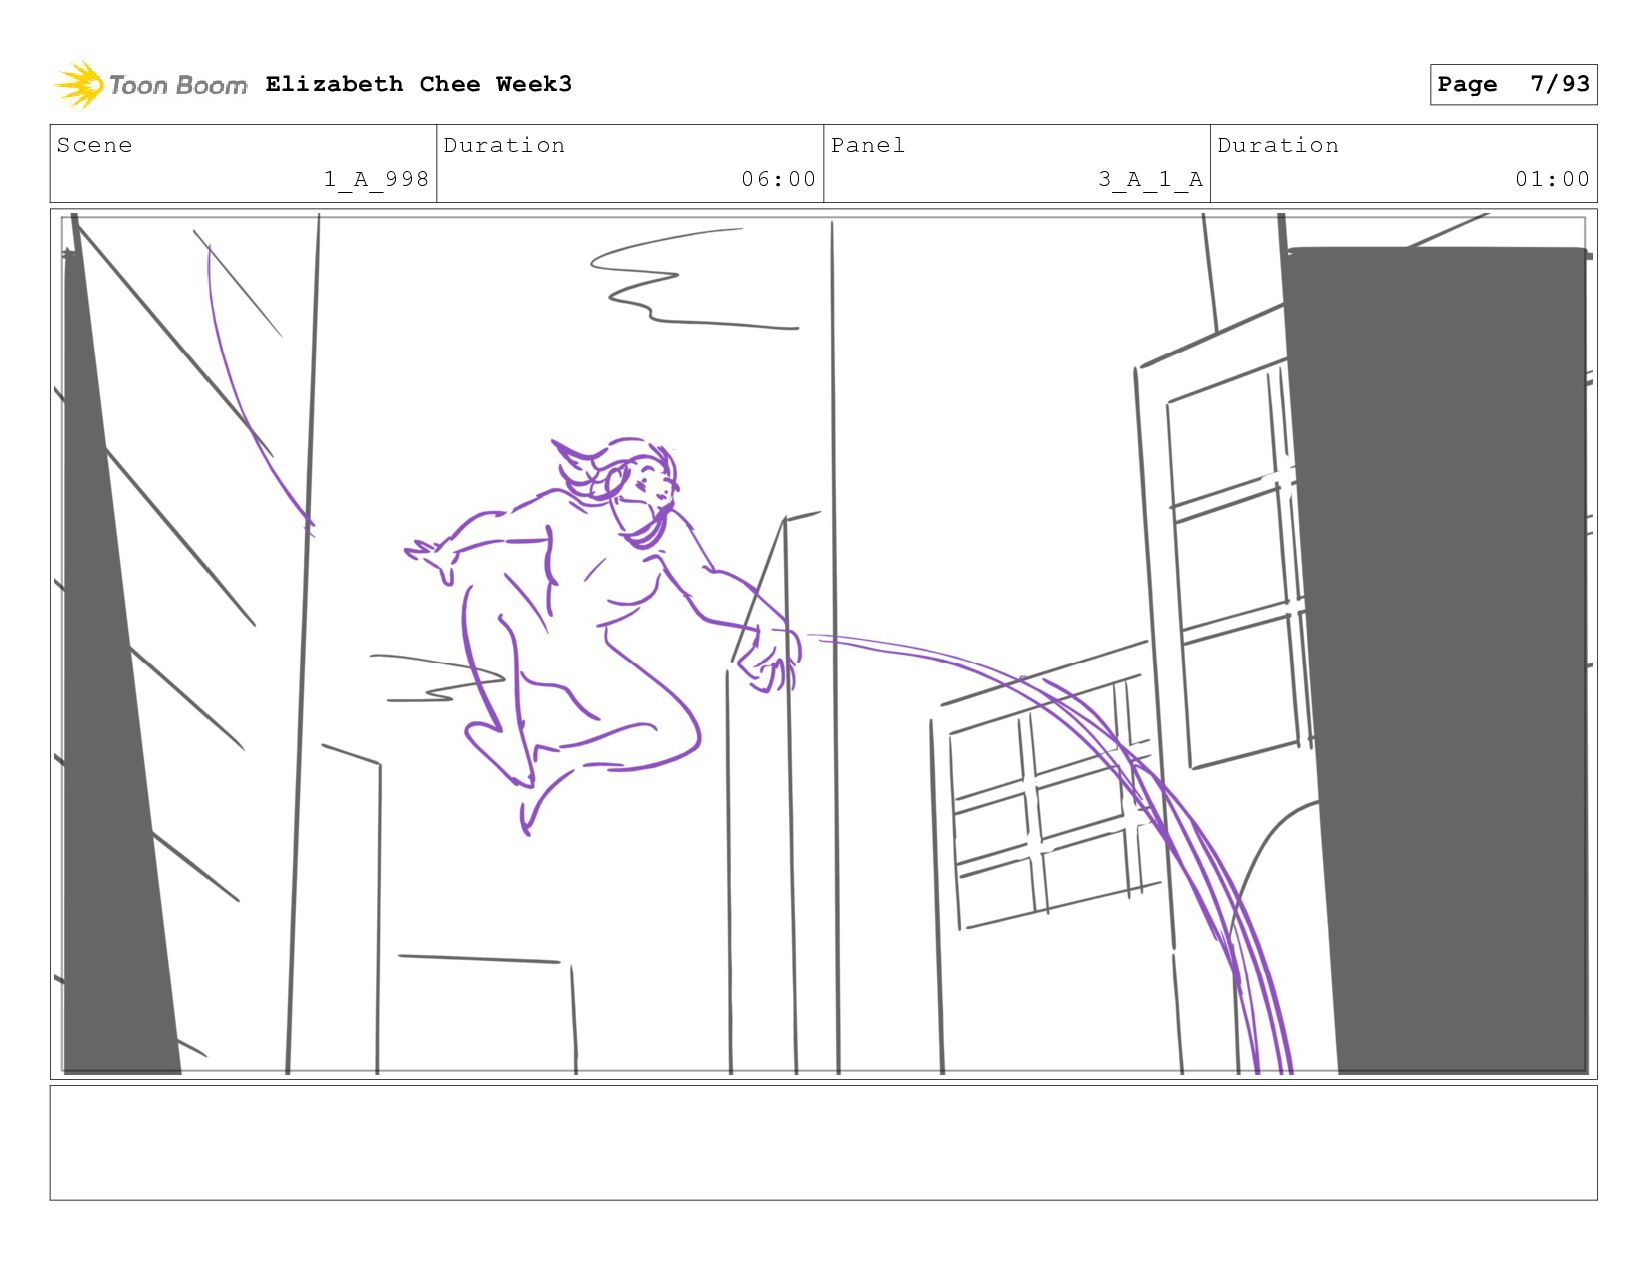
Task: Click the 'Scene' header label
Action: [x=95, y=145]
